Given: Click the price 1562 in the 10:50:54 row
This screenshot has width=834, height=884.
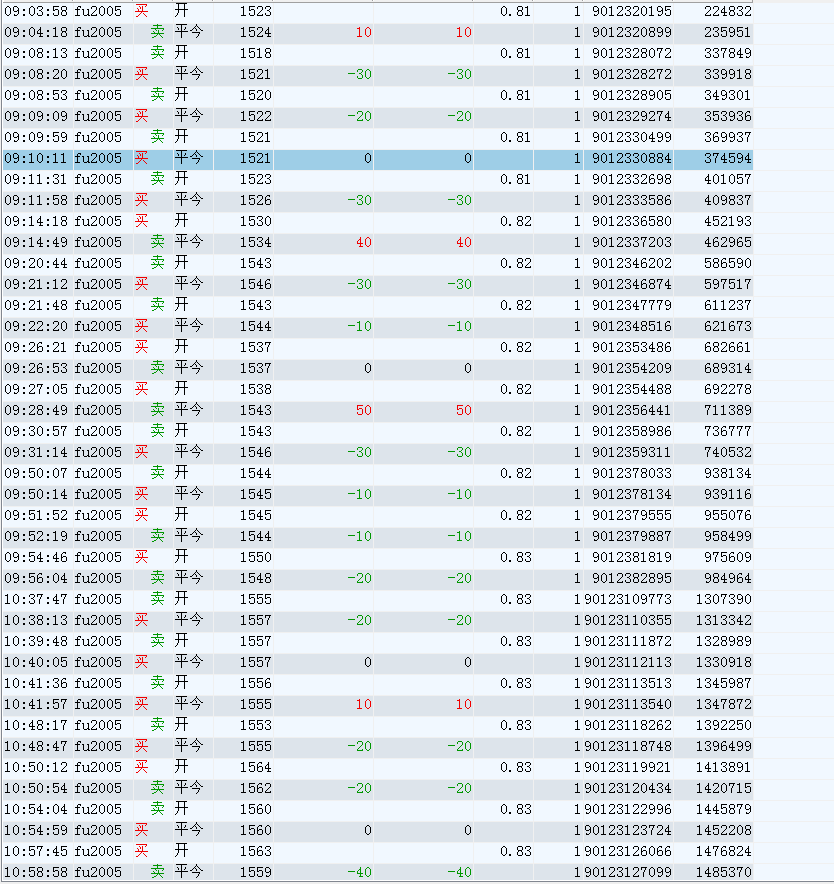Looking at the screenshot, I should point(255,788).
